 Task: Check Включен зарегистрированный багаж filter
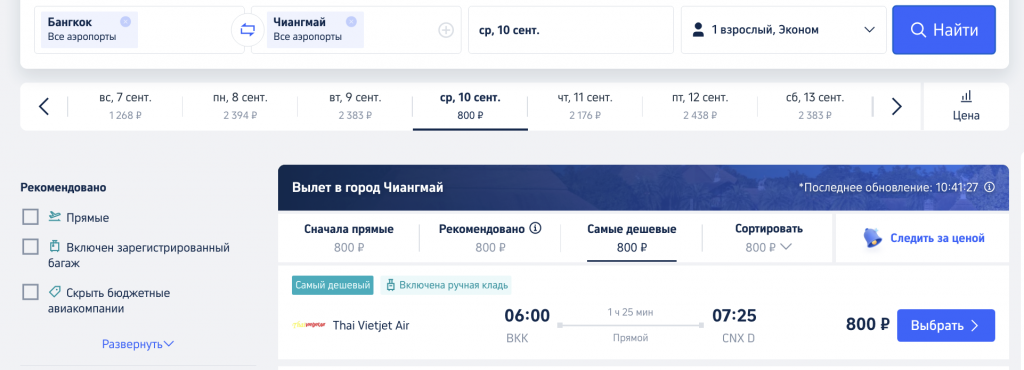coord(31,247)
